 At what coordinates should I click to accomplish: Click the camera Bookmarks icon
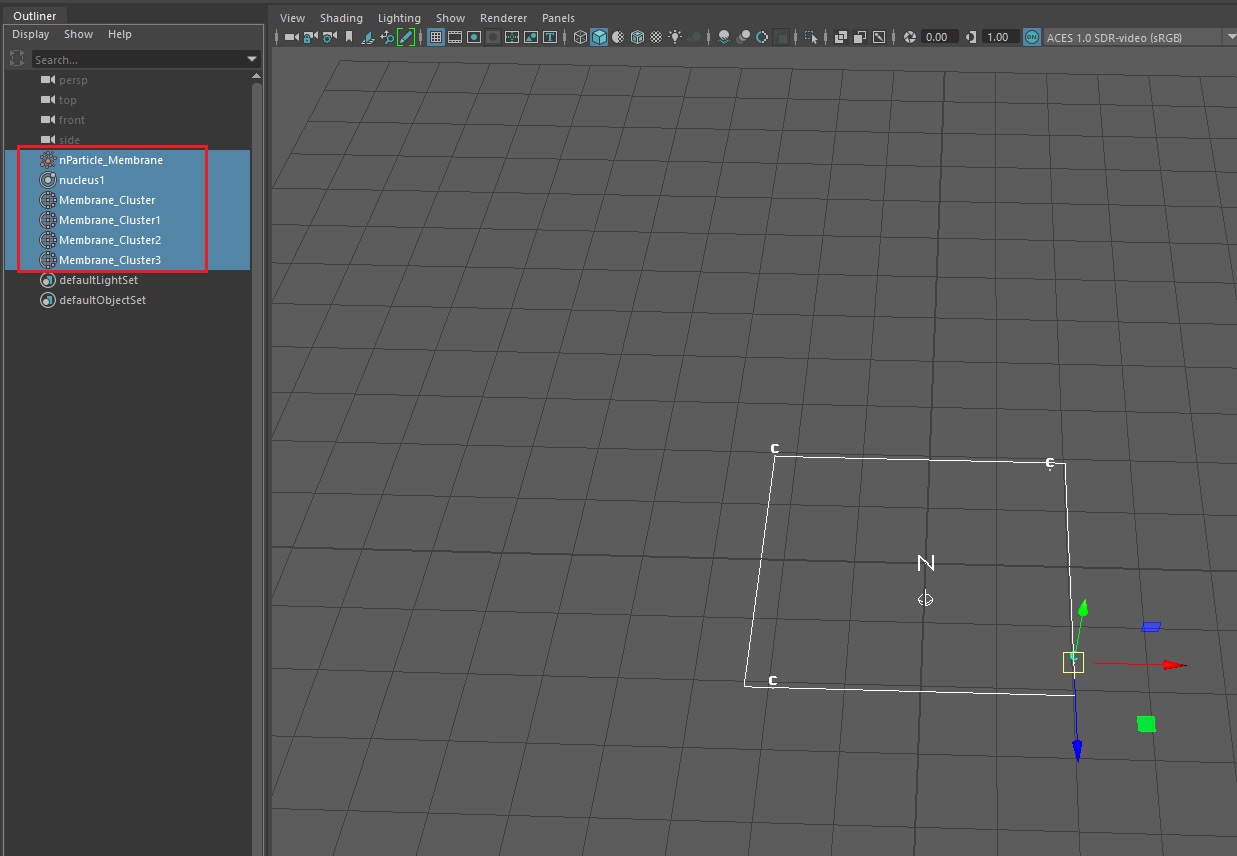[x=348, y=37]
